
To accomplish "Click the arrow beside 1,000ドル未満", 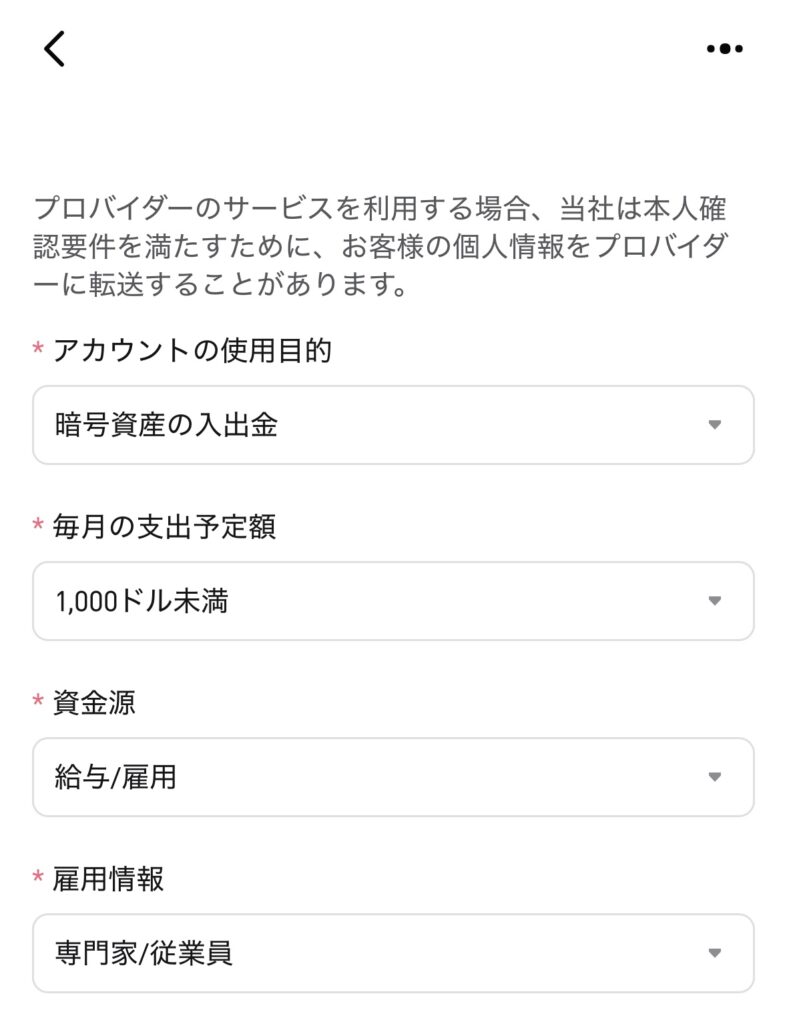I will [x=714, y=601].
